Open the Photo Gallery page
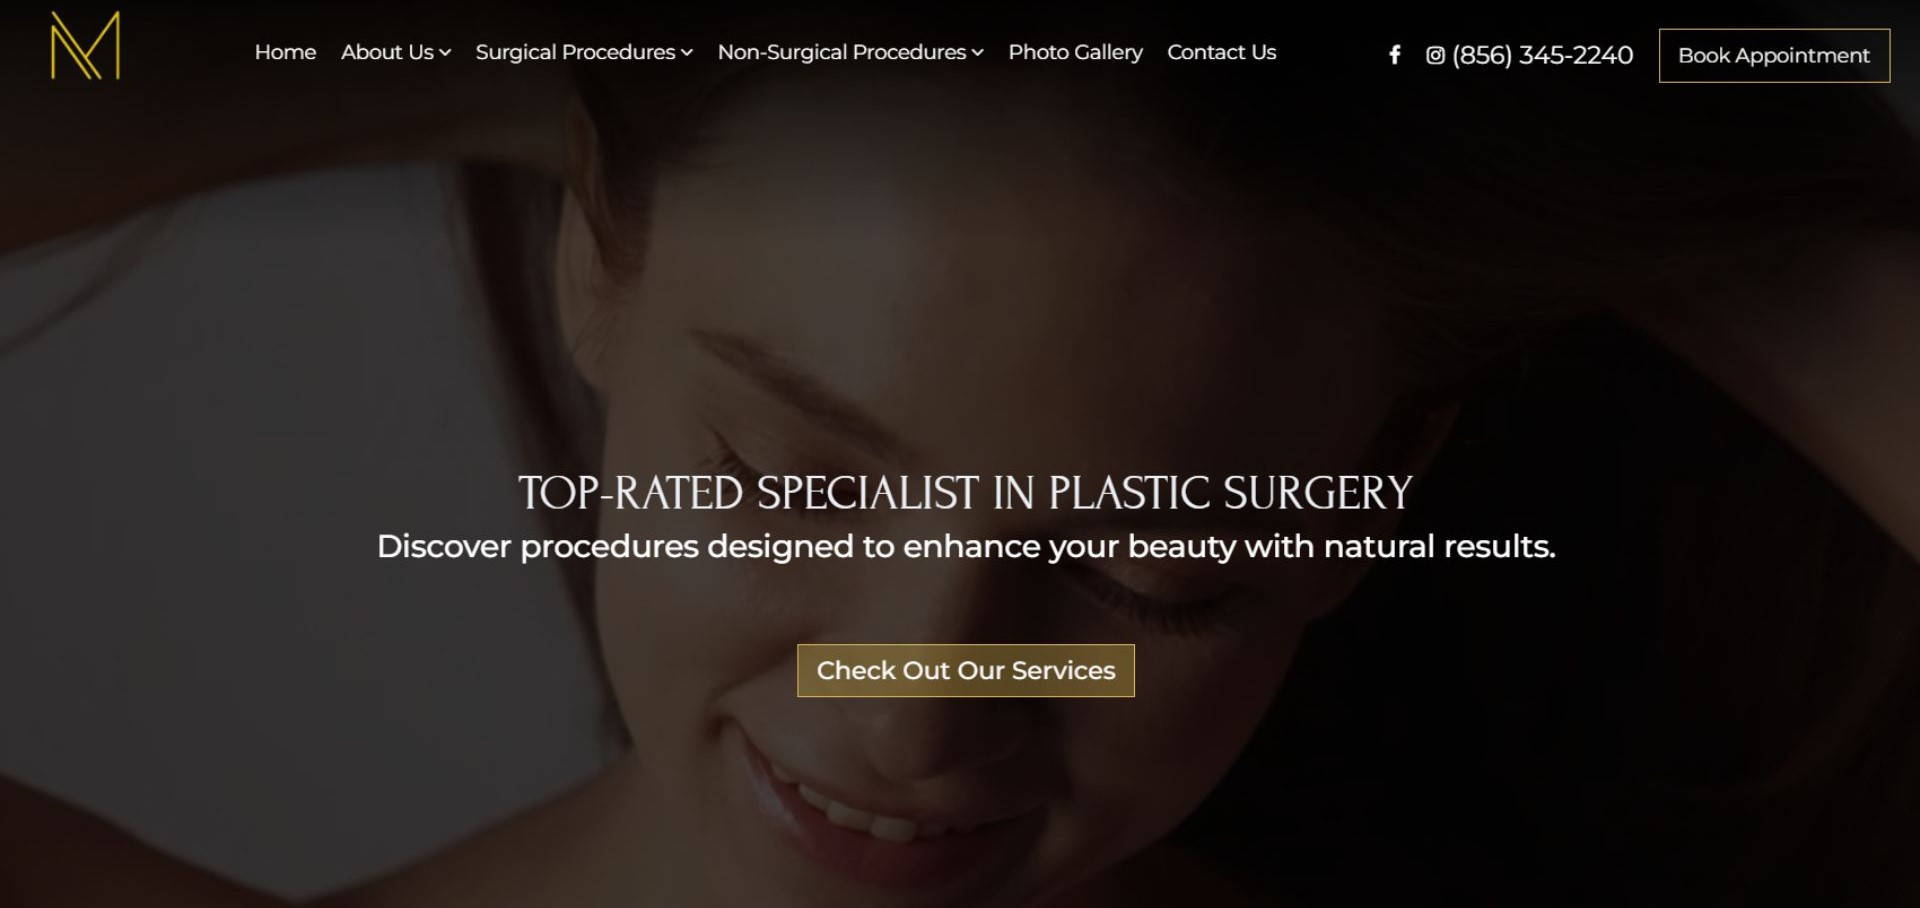The image size is (1920, 908). tap(1075, 52)
